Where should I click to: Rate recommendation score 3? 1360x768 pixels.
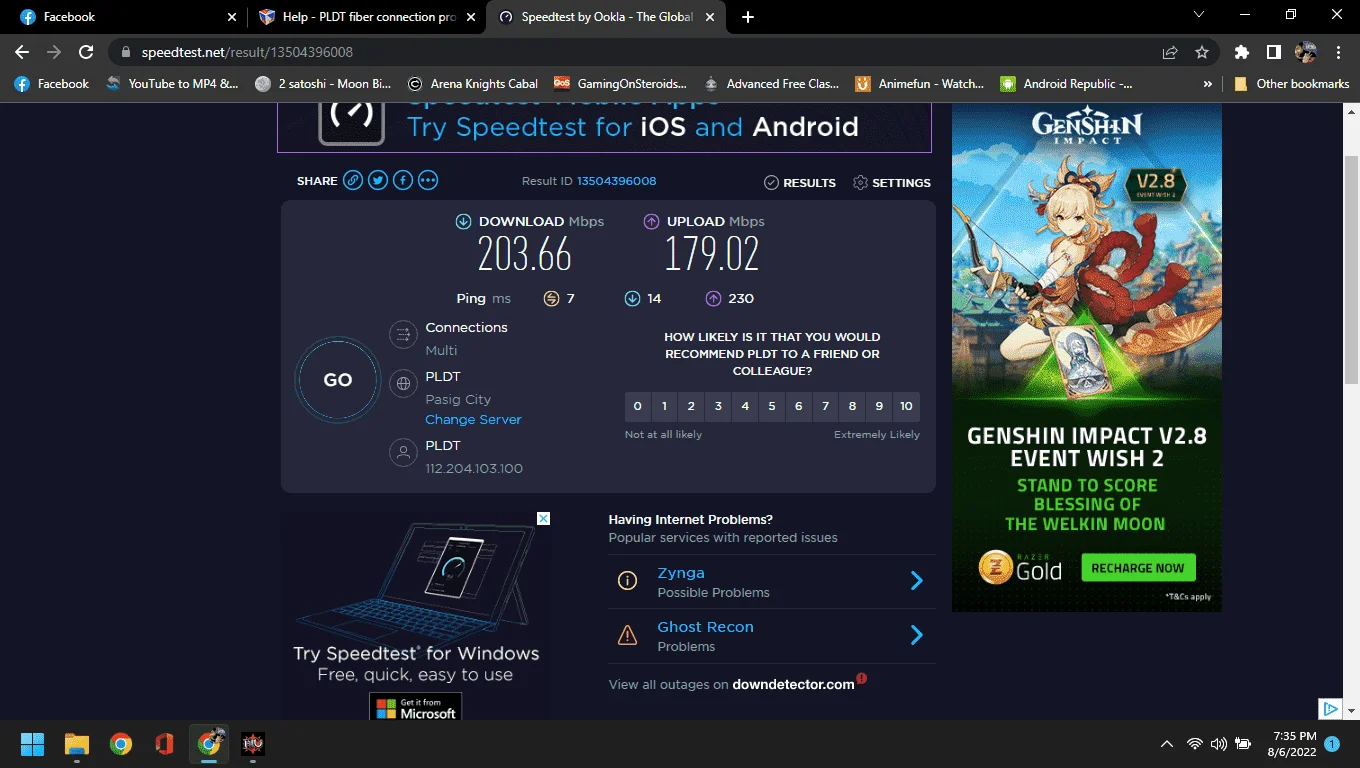click(718, 406)
